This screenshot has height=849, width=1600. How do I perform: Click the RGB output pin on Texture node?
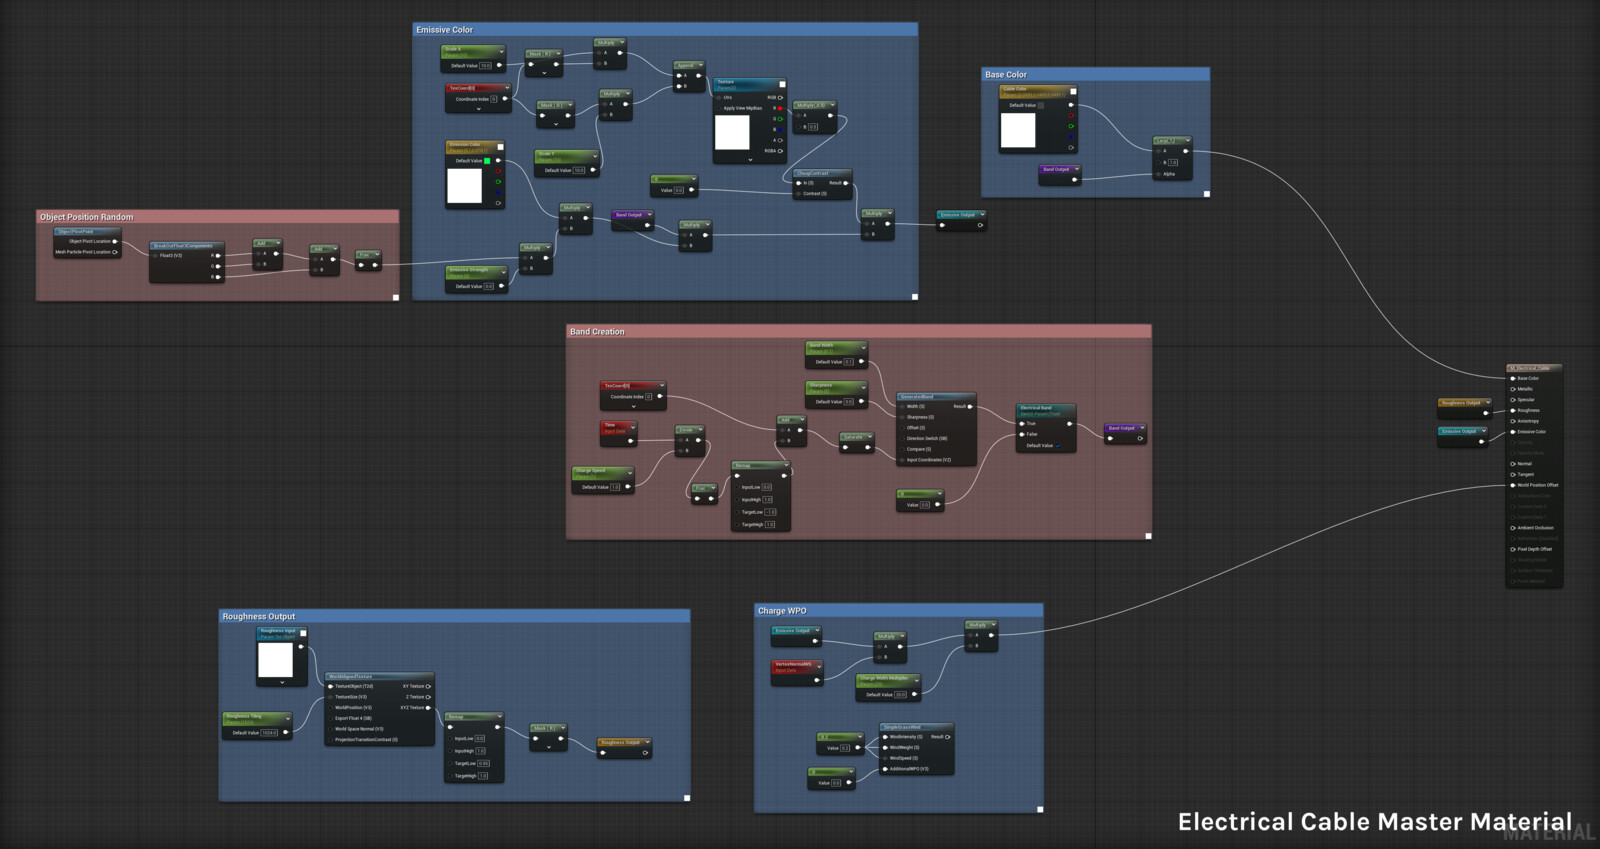click(x=780, y=97)
